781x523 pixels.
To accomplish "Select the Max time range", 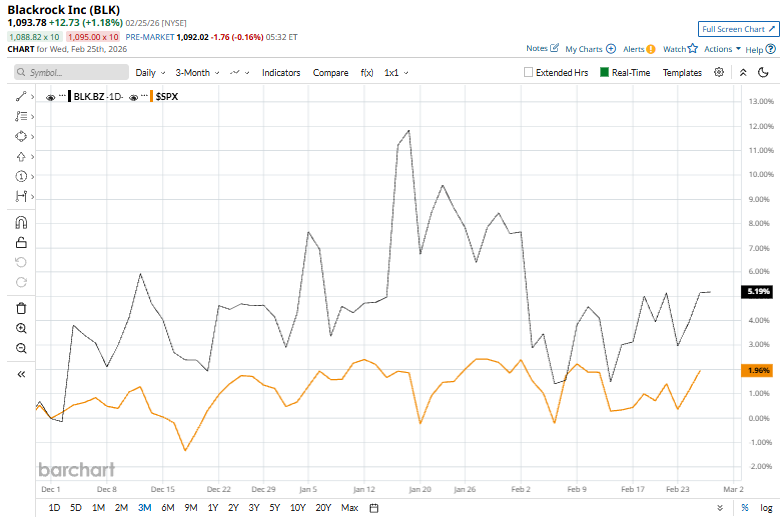I will 350,508.
